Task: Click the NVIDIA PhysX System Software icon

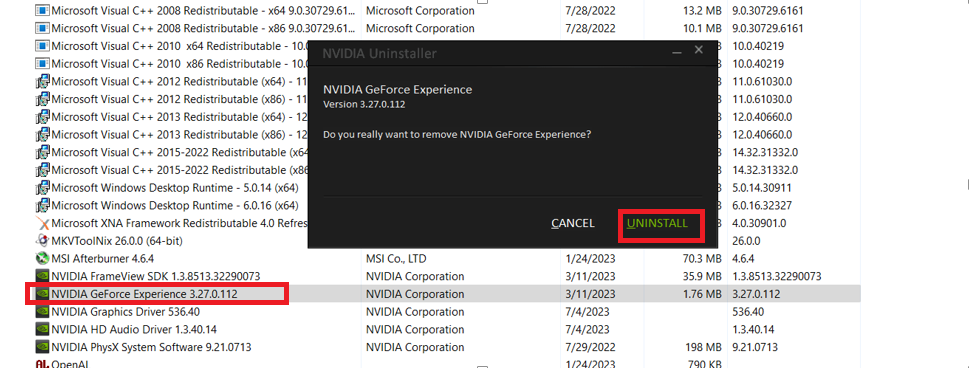Action: pos(43,347)
